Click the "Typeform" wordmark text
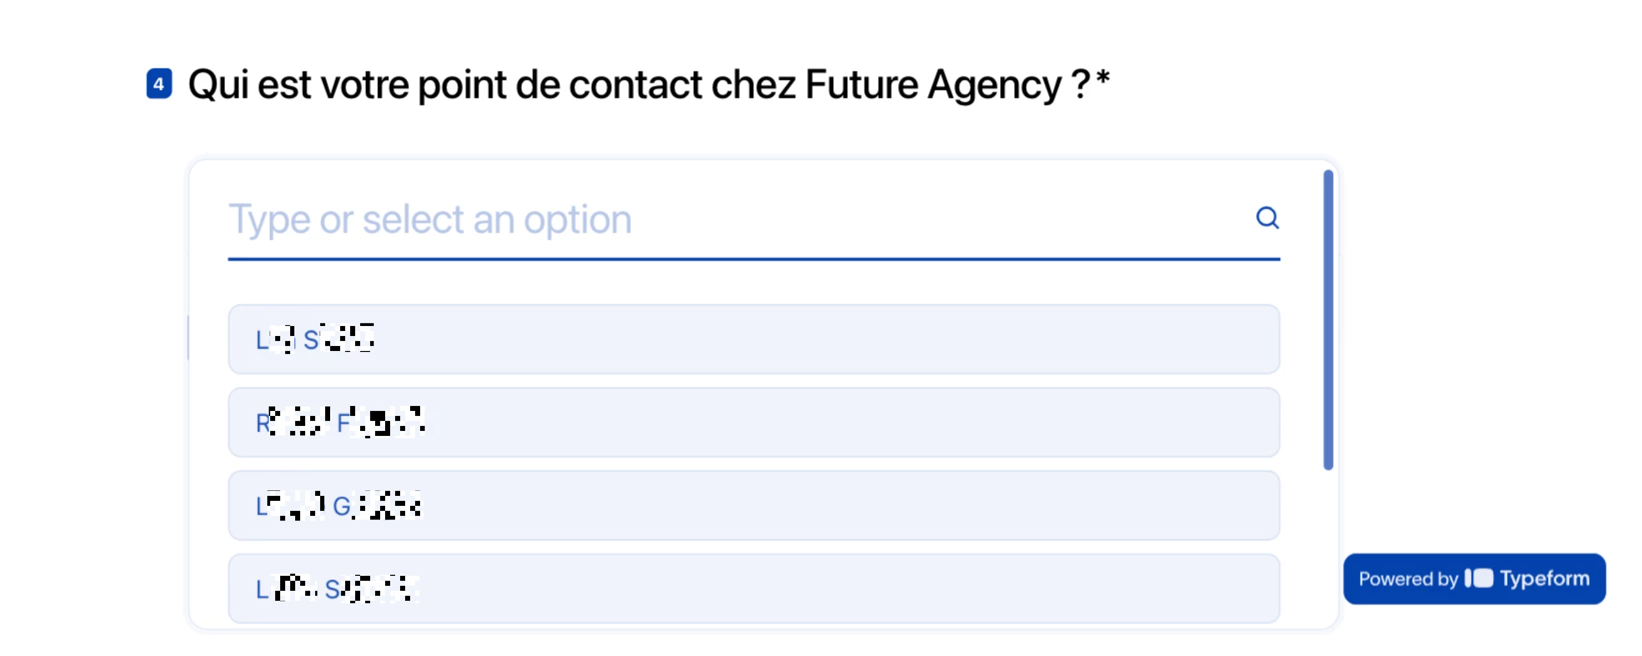 1544,579
